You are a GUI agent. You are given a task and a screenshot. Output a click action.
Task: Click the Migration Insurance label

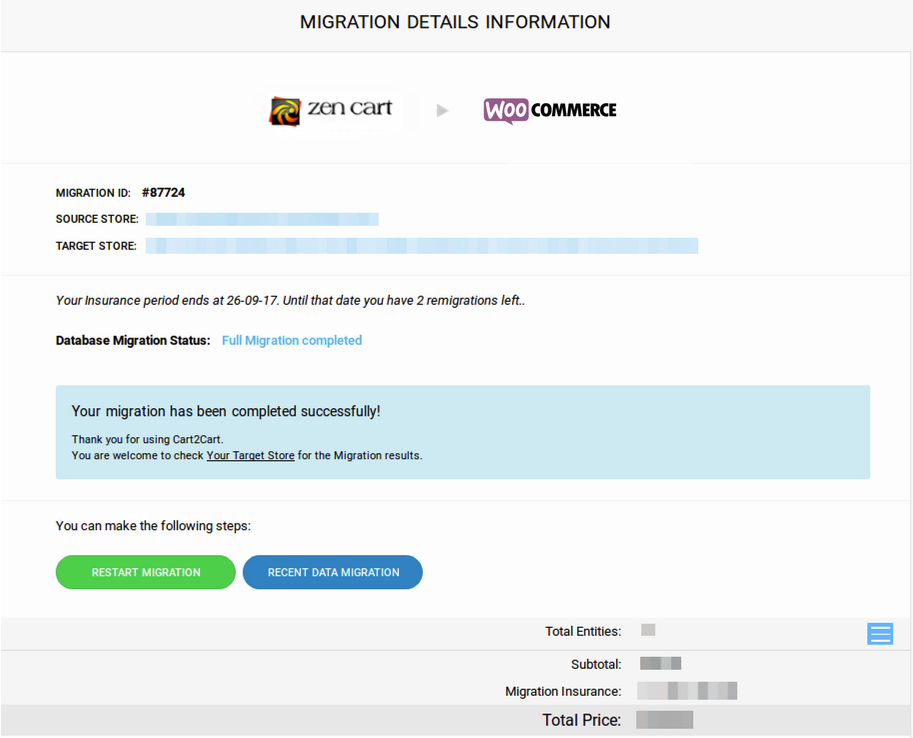pyautogui.click(x=563, y=691)
